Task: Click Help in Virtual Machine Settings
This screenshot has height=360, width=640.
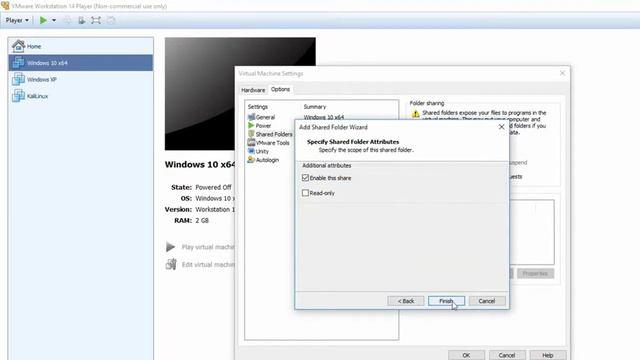Action: pos(547,355)
